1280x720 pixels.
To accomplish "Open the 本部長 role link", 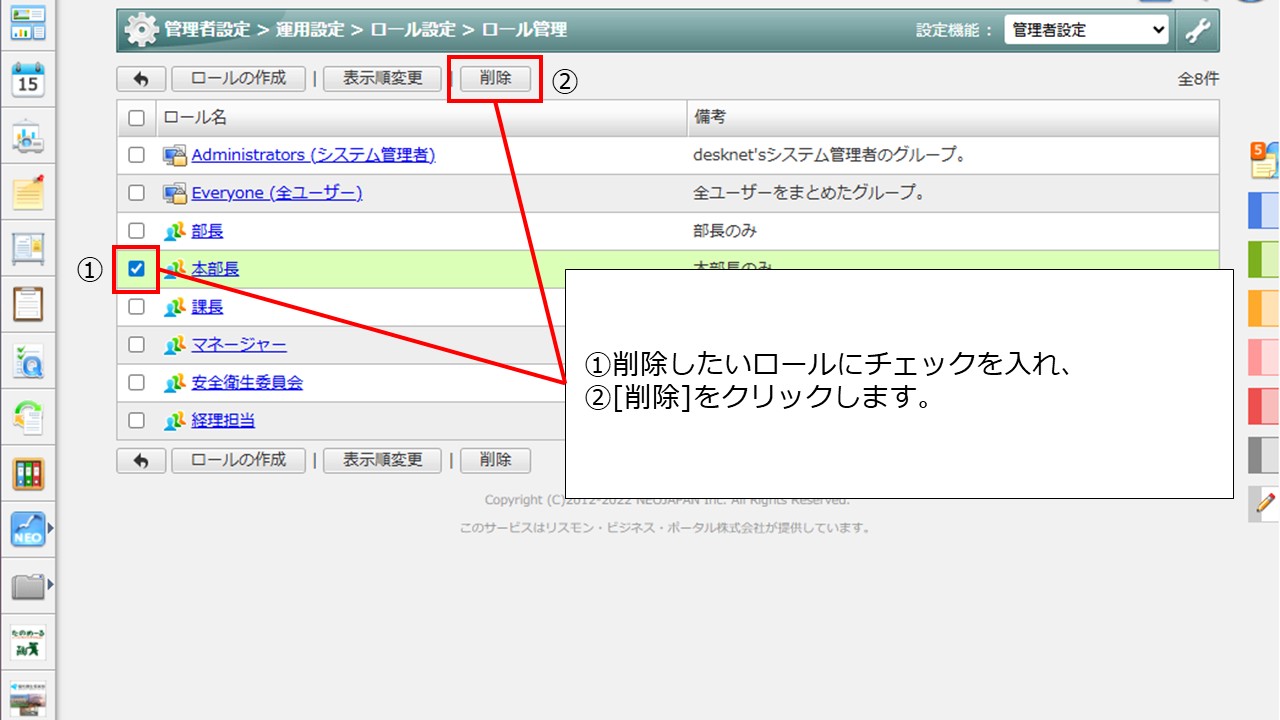I will point(215,269).
